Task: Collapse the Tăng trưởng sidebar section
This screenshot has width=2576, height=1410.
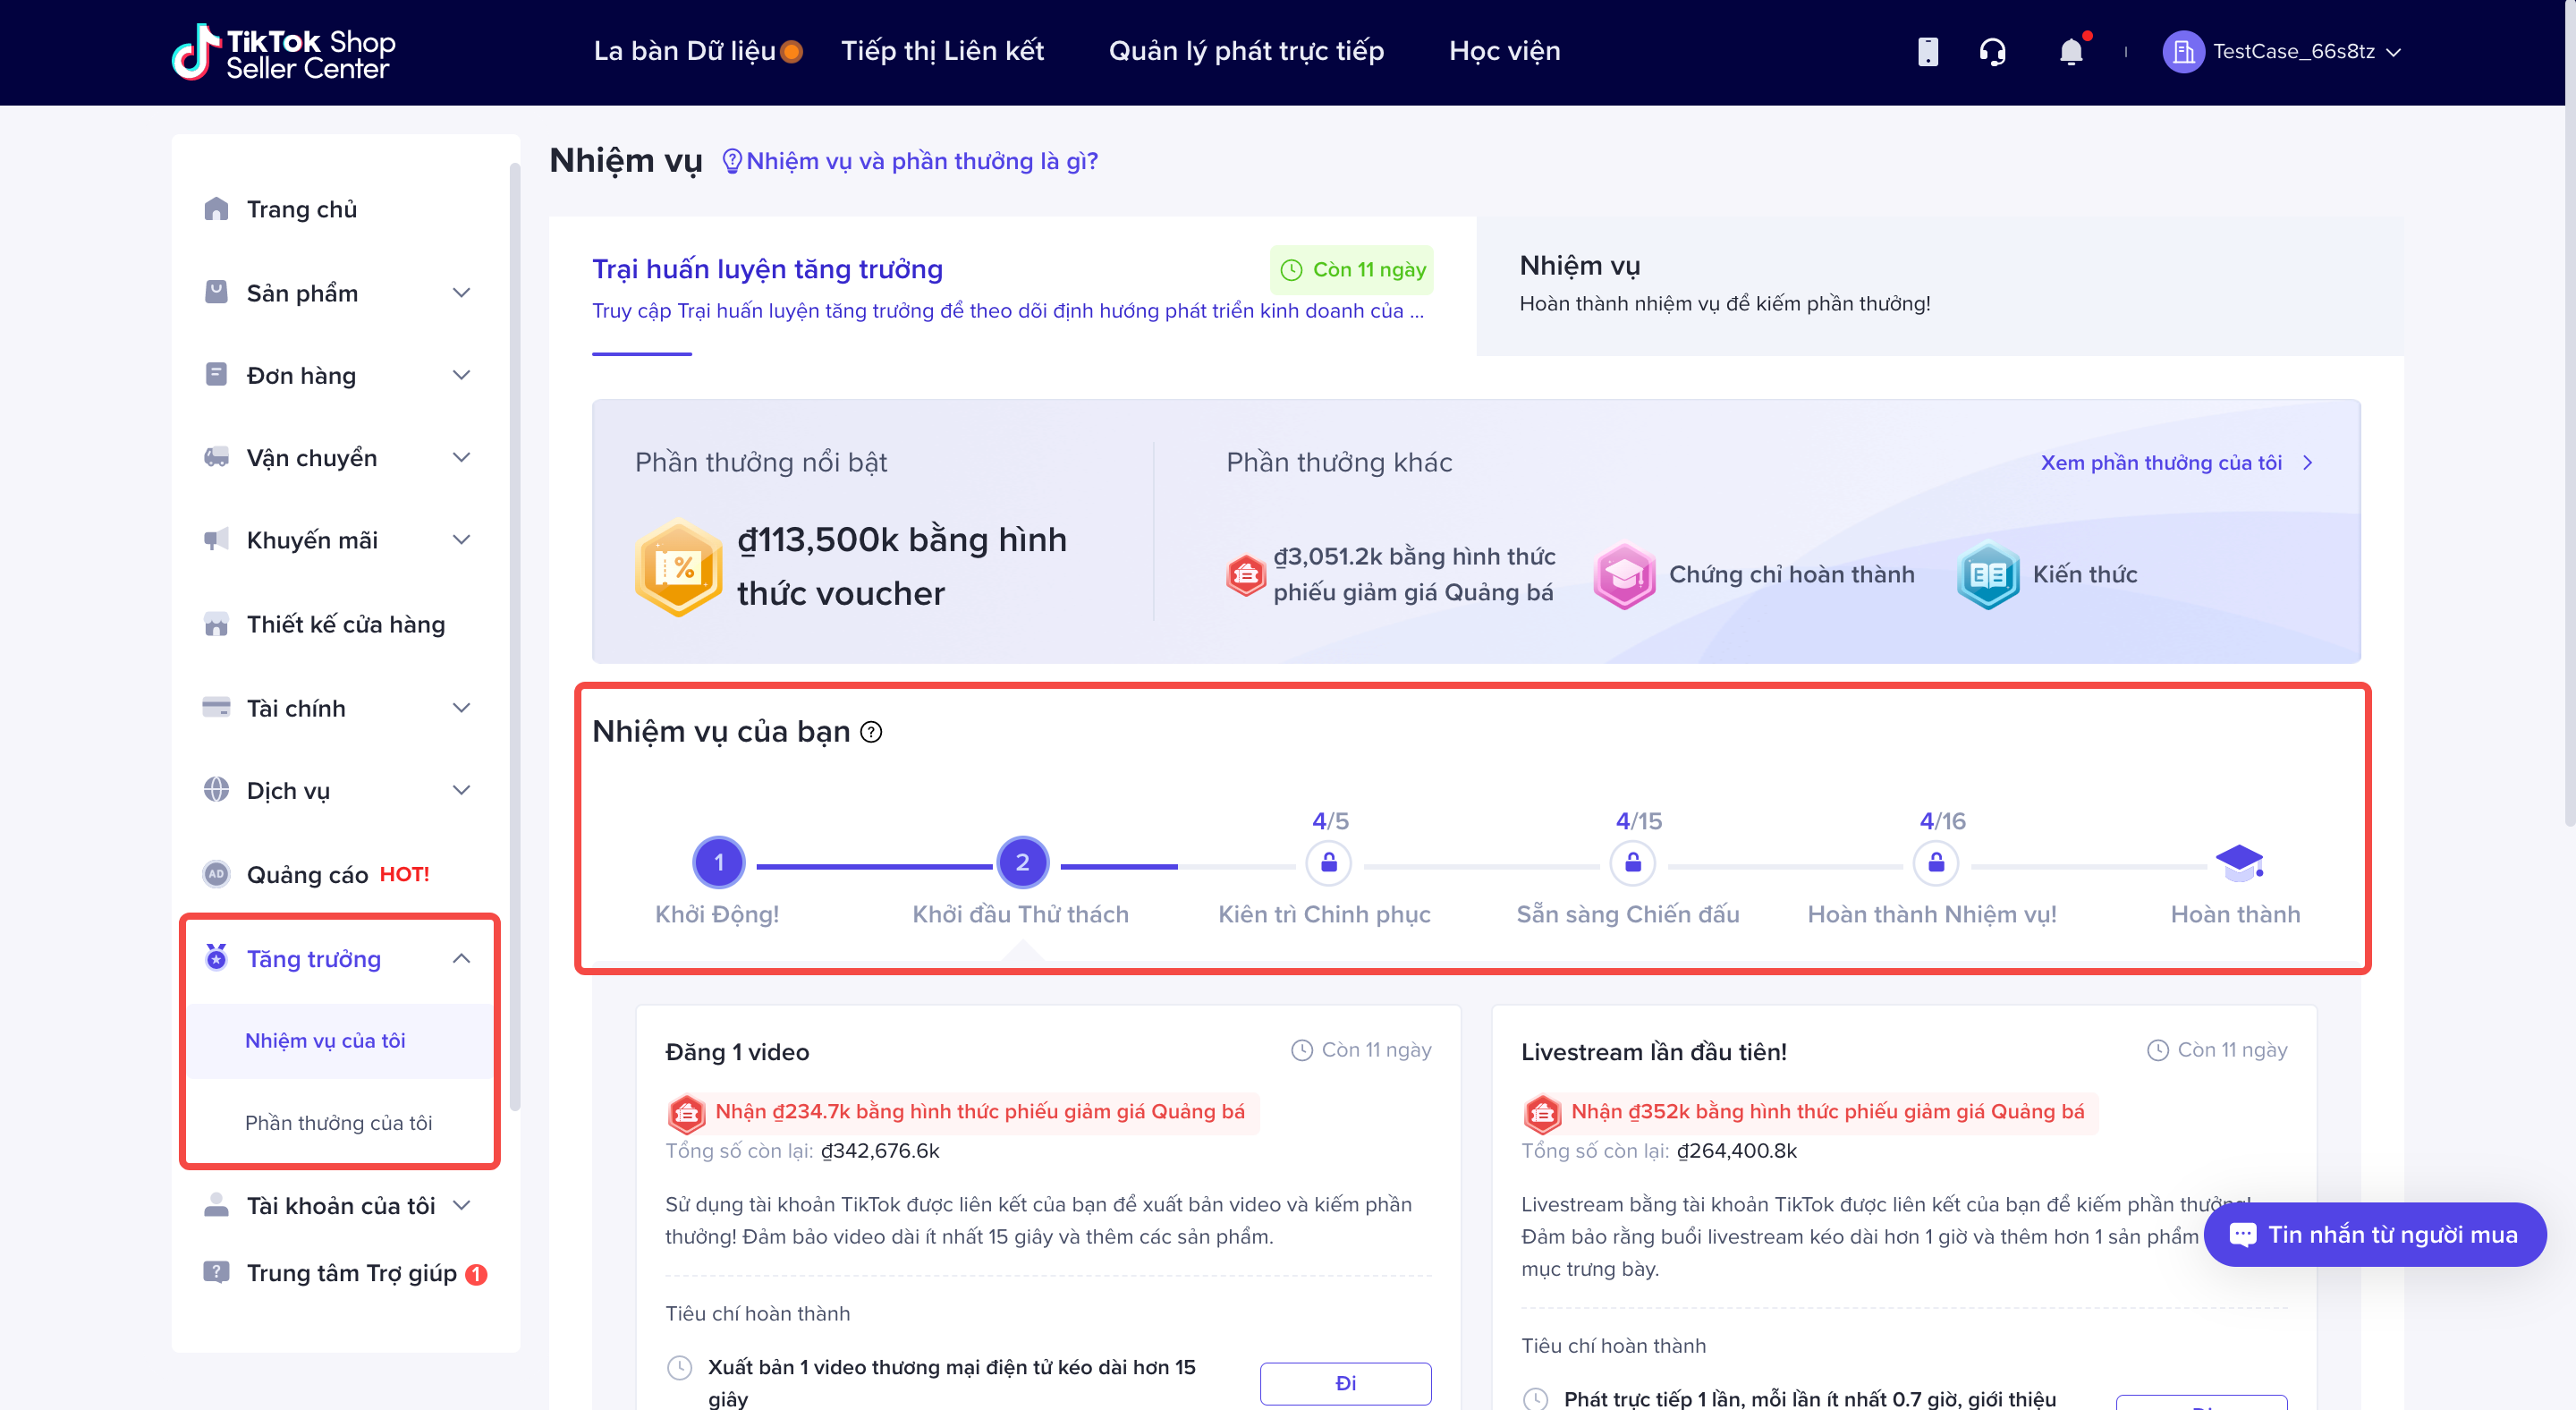Action: coord(460,958)
